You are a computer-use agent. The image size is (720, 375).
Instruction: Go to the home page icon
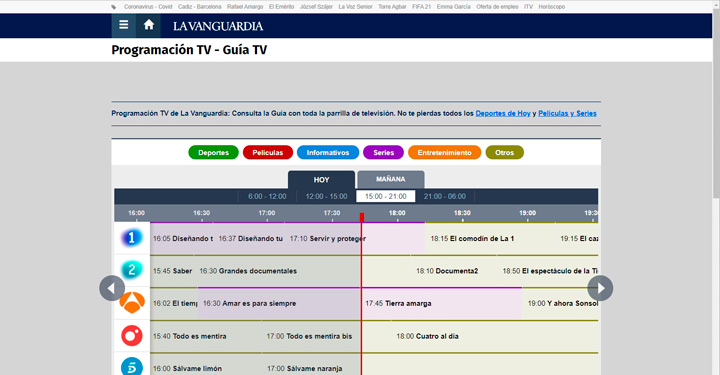pyautogui.click(x=148, y=25)
